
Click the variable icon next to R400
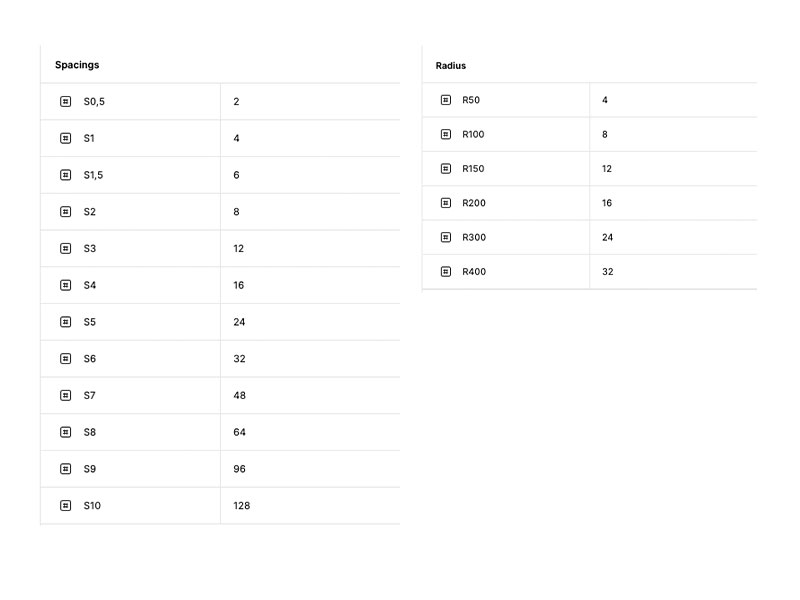(446, 271)
